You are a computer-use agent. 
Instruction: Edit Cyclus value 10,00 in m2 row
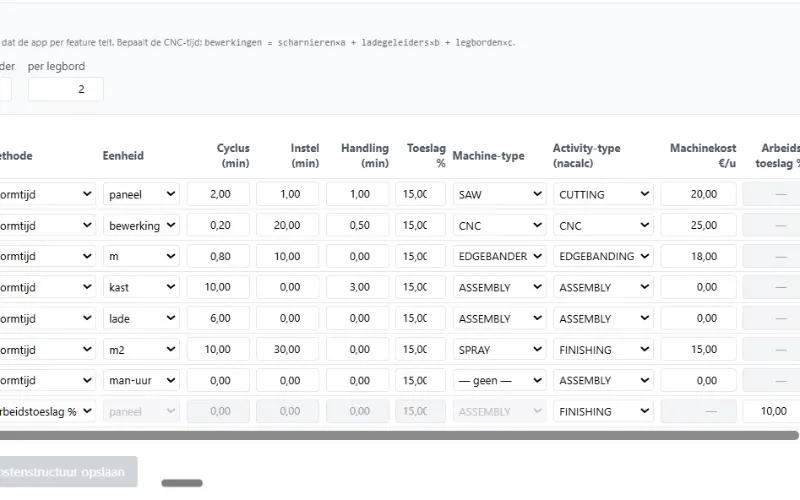218,349
